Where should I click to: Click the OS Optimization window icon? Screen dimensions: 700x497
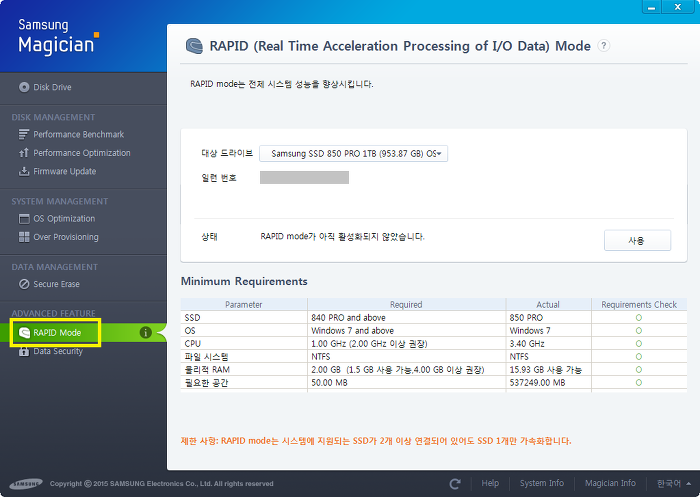(x=24, y=219)
